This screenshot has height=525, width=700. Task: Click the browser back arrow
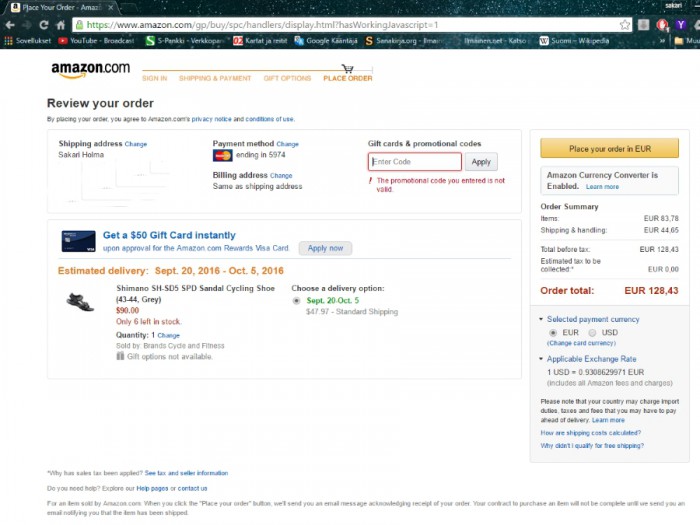pos(10,25)
